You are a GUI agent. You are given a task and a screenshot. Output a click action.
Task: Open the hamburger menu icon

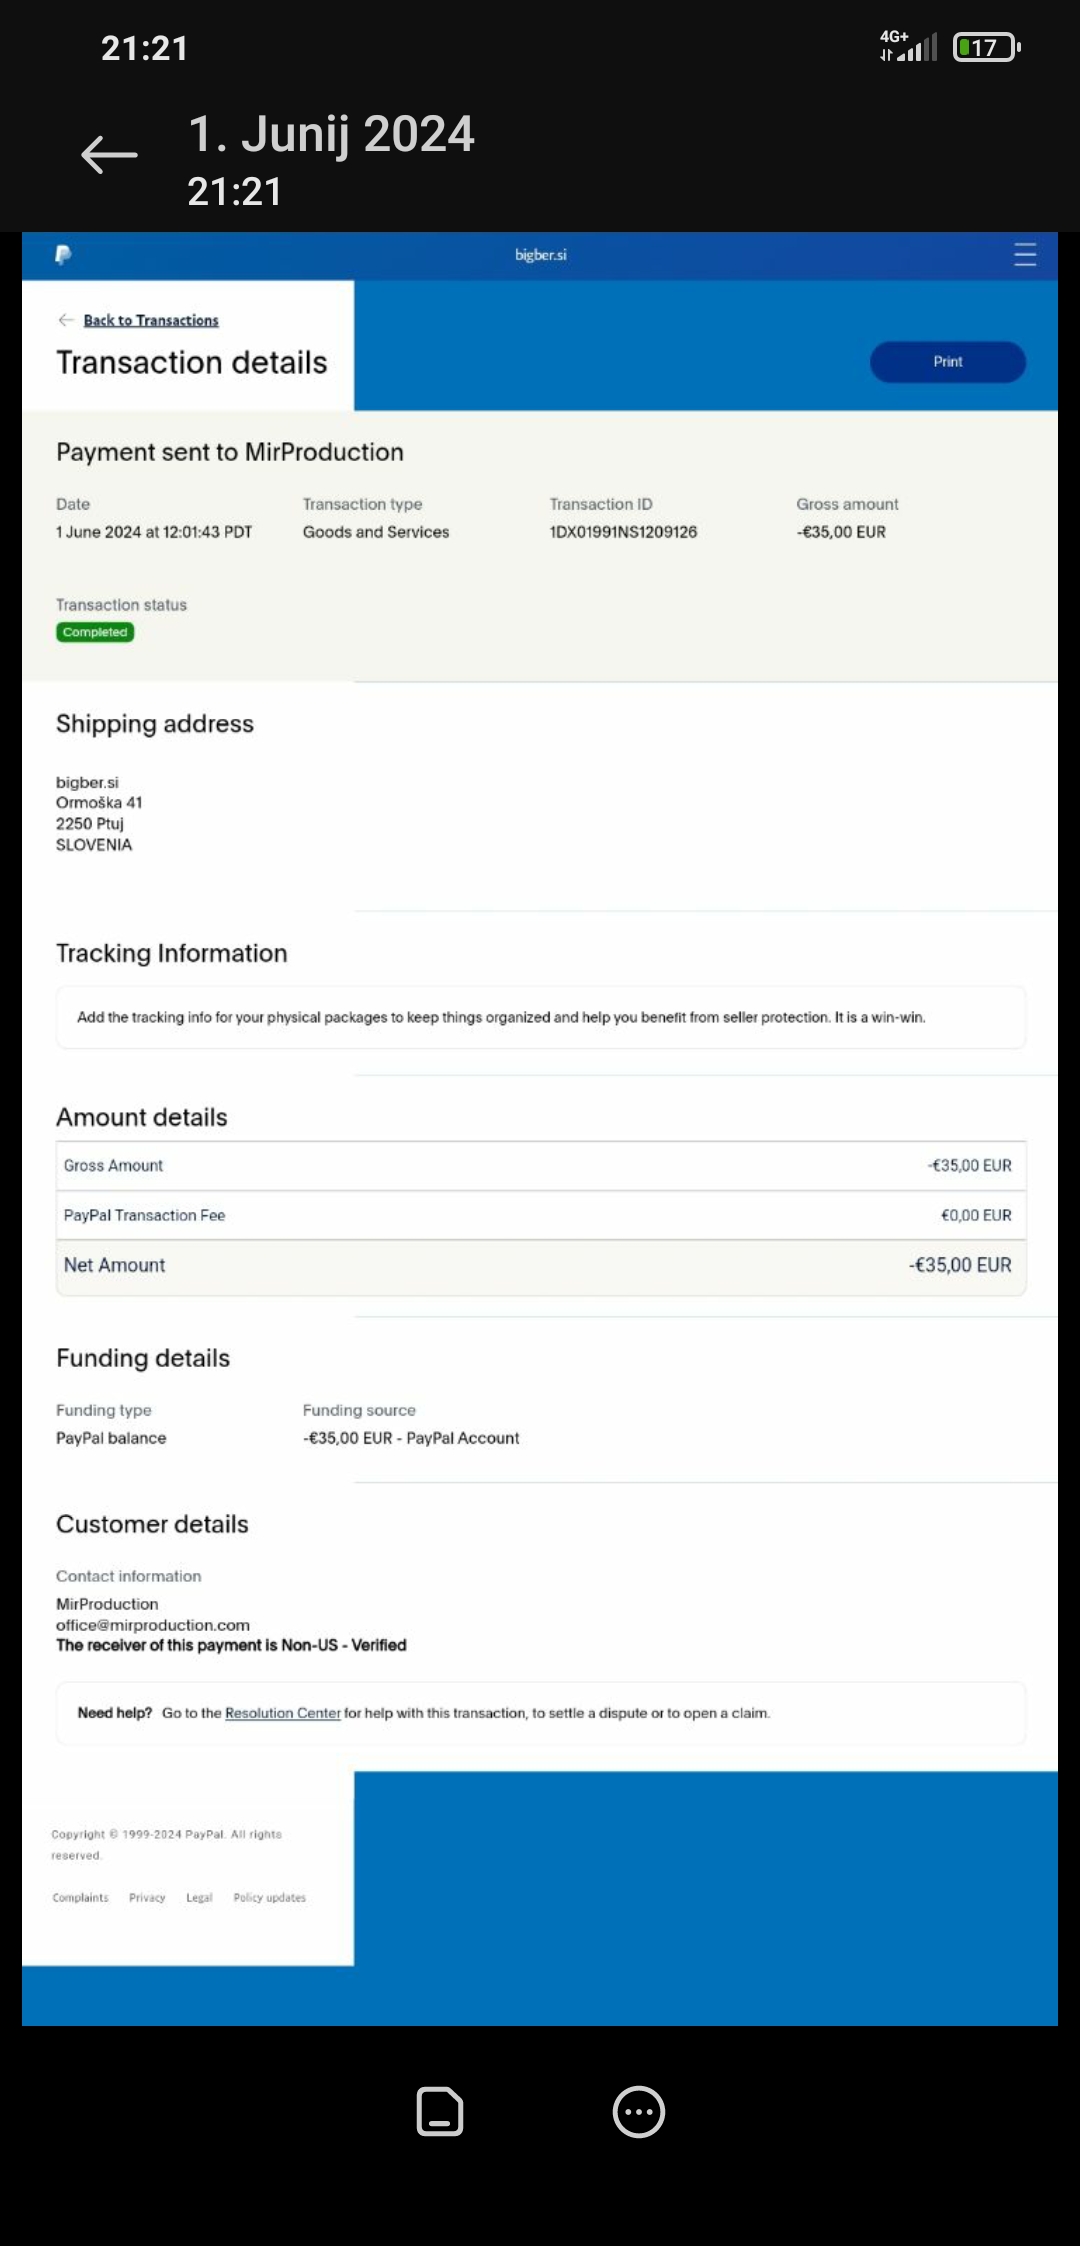point(1025,255)
